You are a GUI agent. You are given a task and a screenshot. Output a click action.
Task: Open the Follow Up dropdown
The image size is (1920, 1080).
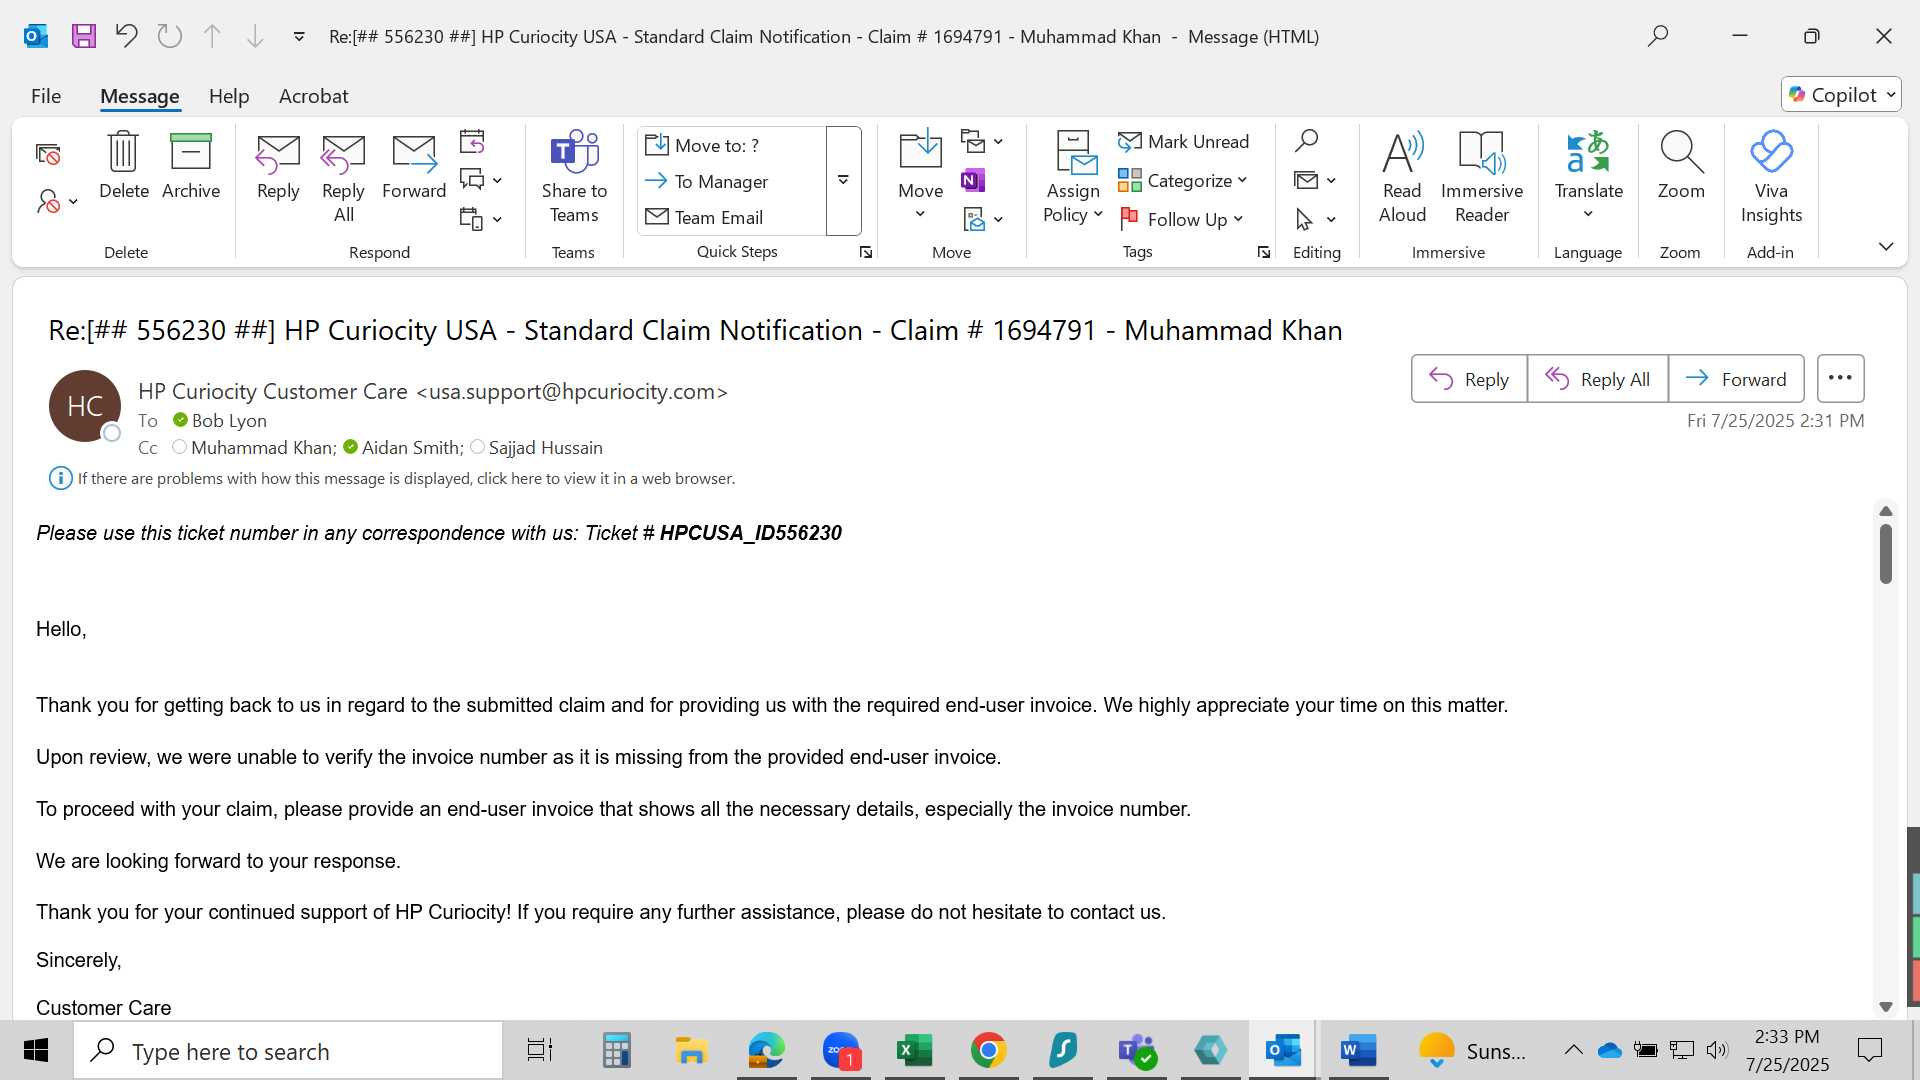click(1181, 219)
